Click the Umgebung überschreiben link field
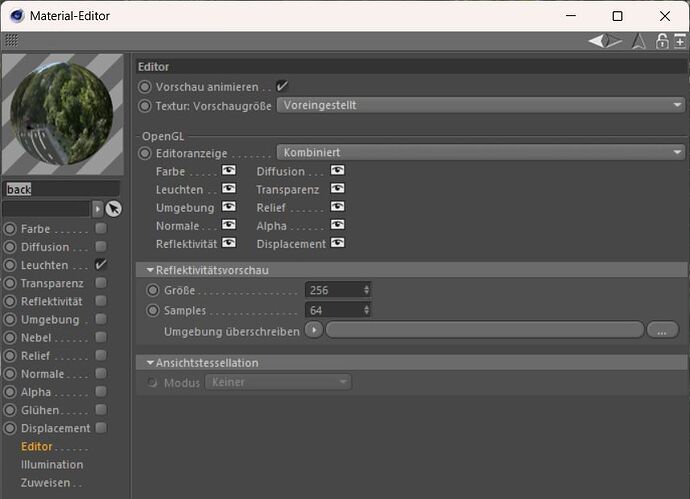690x499 pixels. (x=484, y=330)
